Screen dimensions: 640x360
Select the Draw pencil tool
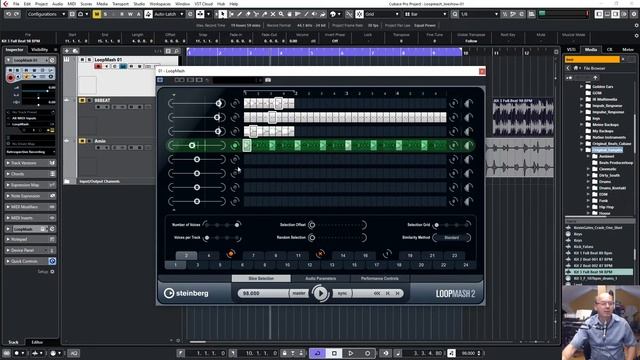point(240,14)
